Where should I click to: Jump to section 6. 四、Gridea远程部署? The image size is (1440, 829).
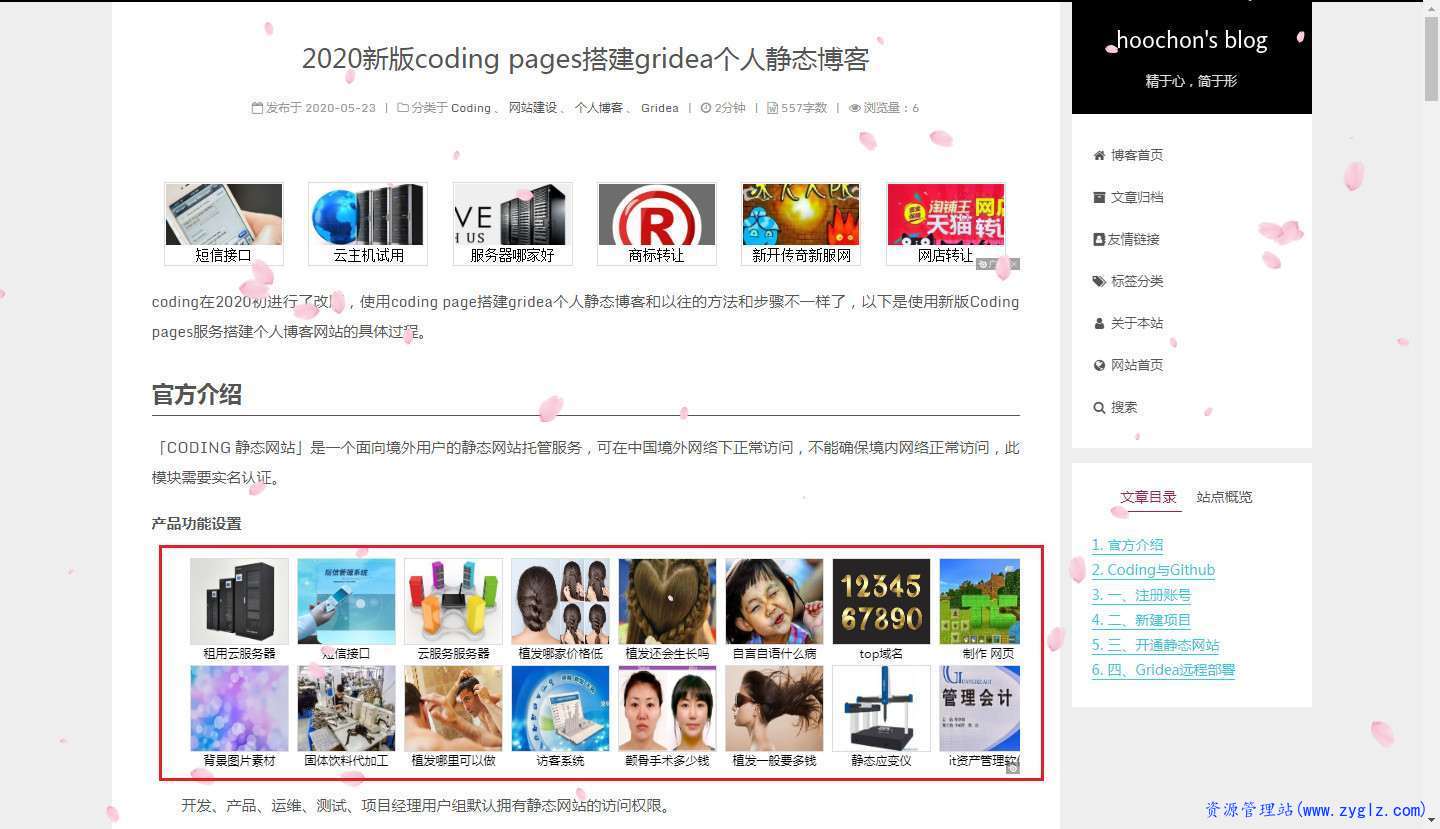(x=1163, y=670)
